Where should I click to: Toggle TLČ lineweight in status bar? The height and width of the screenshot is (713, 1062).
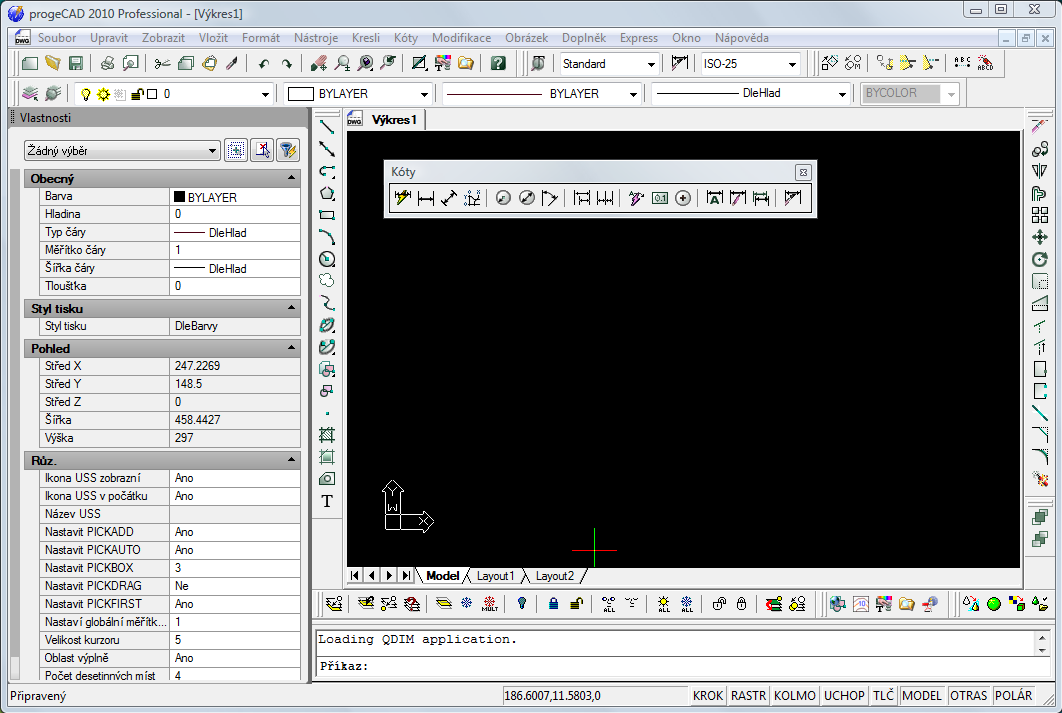[x=883, y=695]
